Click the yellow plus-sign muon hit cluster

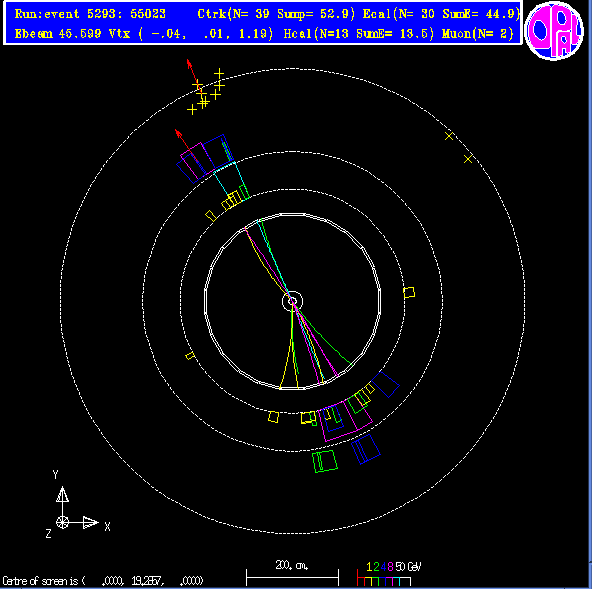pos(206,92)
